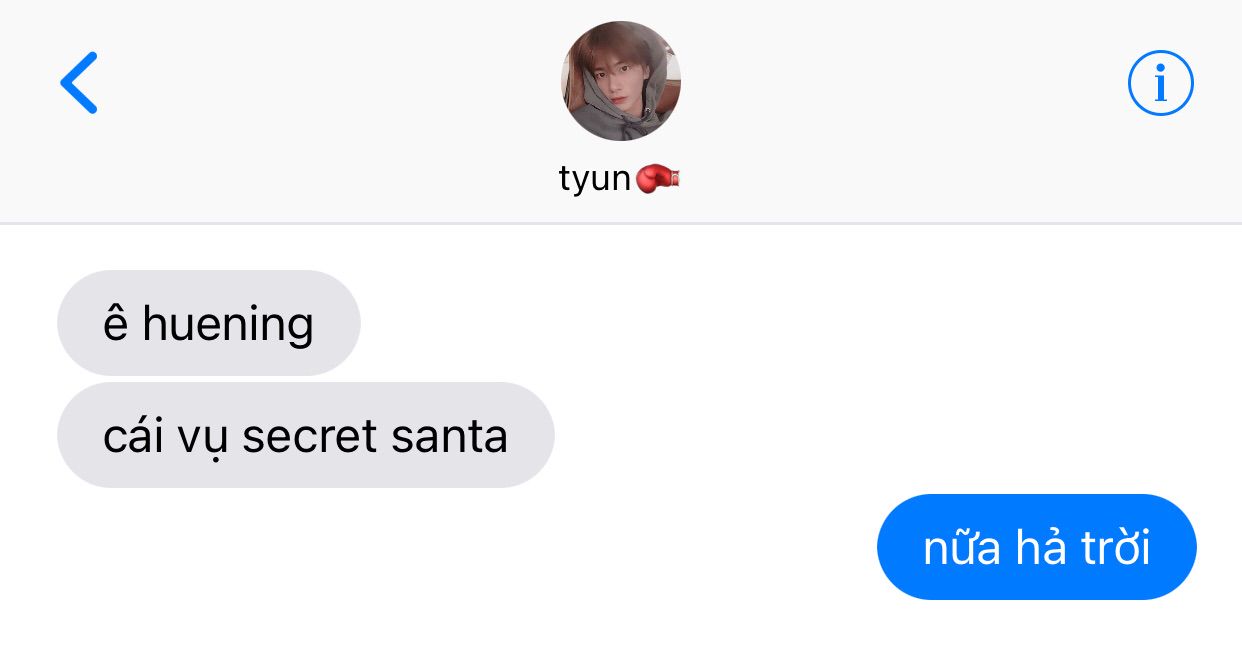Click the word "huening" in first message
1242x659 pixels.
[228, 324]
